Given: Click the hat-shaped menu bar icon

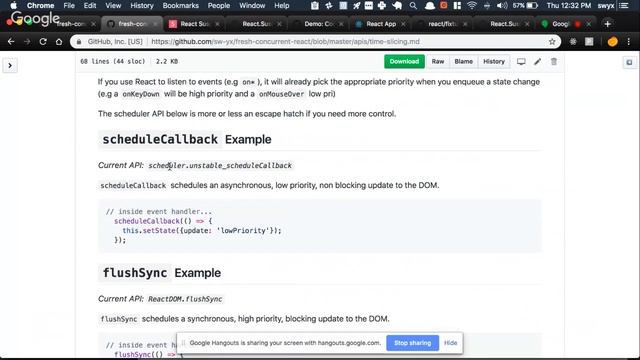Looking at the screenshot, I should [x=429, y=6].
